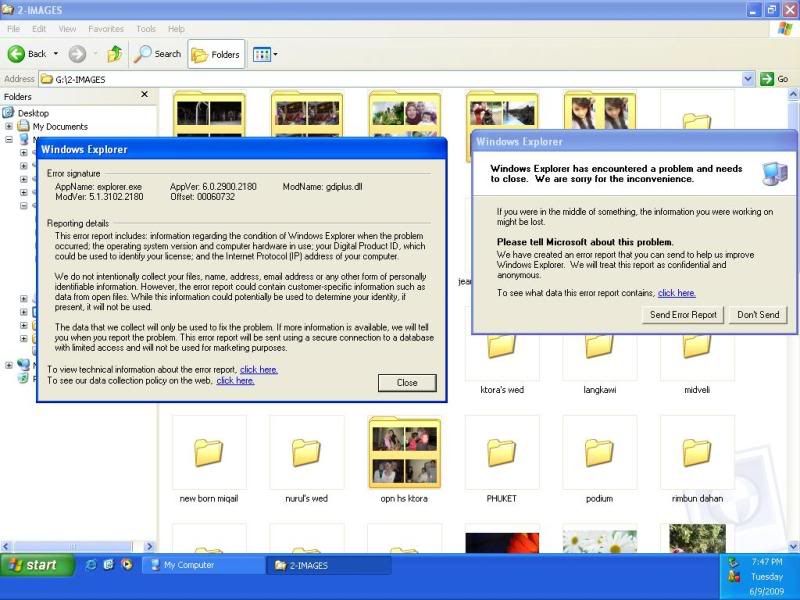This screenshot has height=600, width=800.
Task: Toggle the Folders pane toolbar button
Action: 216,54
